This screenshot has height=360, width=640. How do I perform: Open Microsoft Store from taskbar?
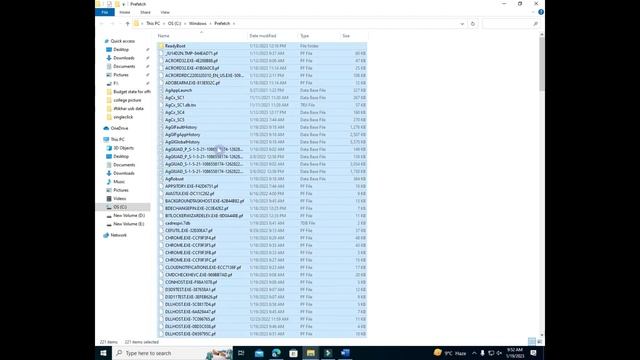293,353
